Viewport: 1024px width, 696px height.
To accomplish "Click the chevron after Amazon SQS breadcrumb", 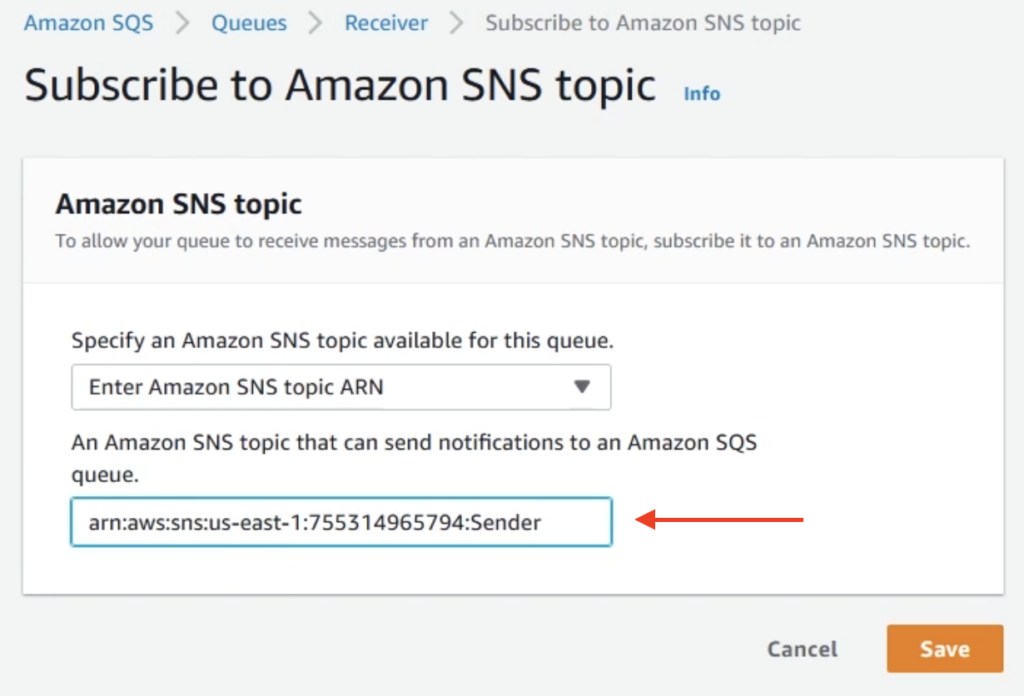I will (x=183, y=23).
